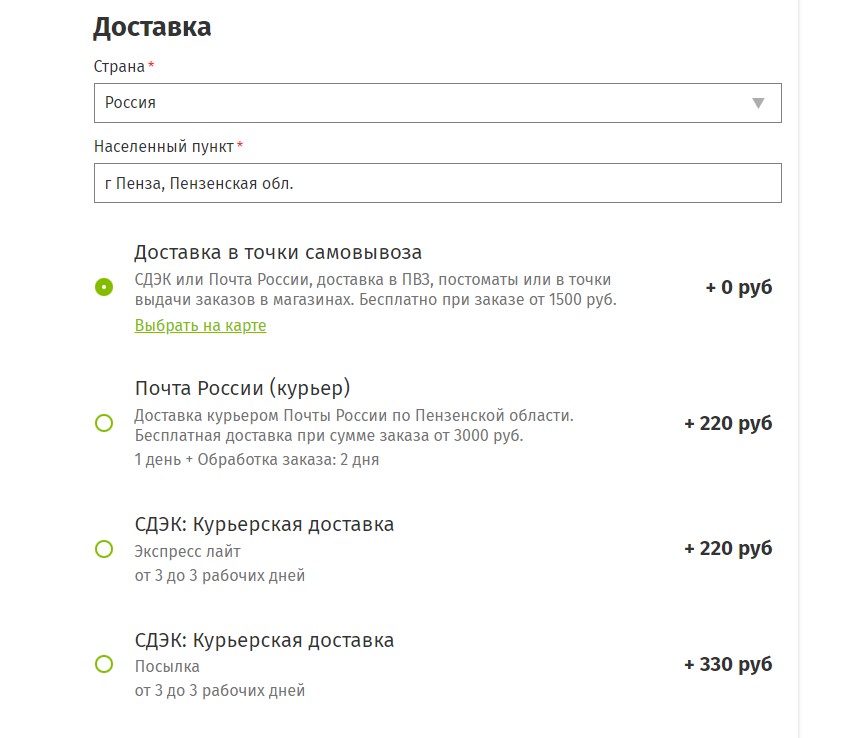Click the Страна field label

click(119, 67)
